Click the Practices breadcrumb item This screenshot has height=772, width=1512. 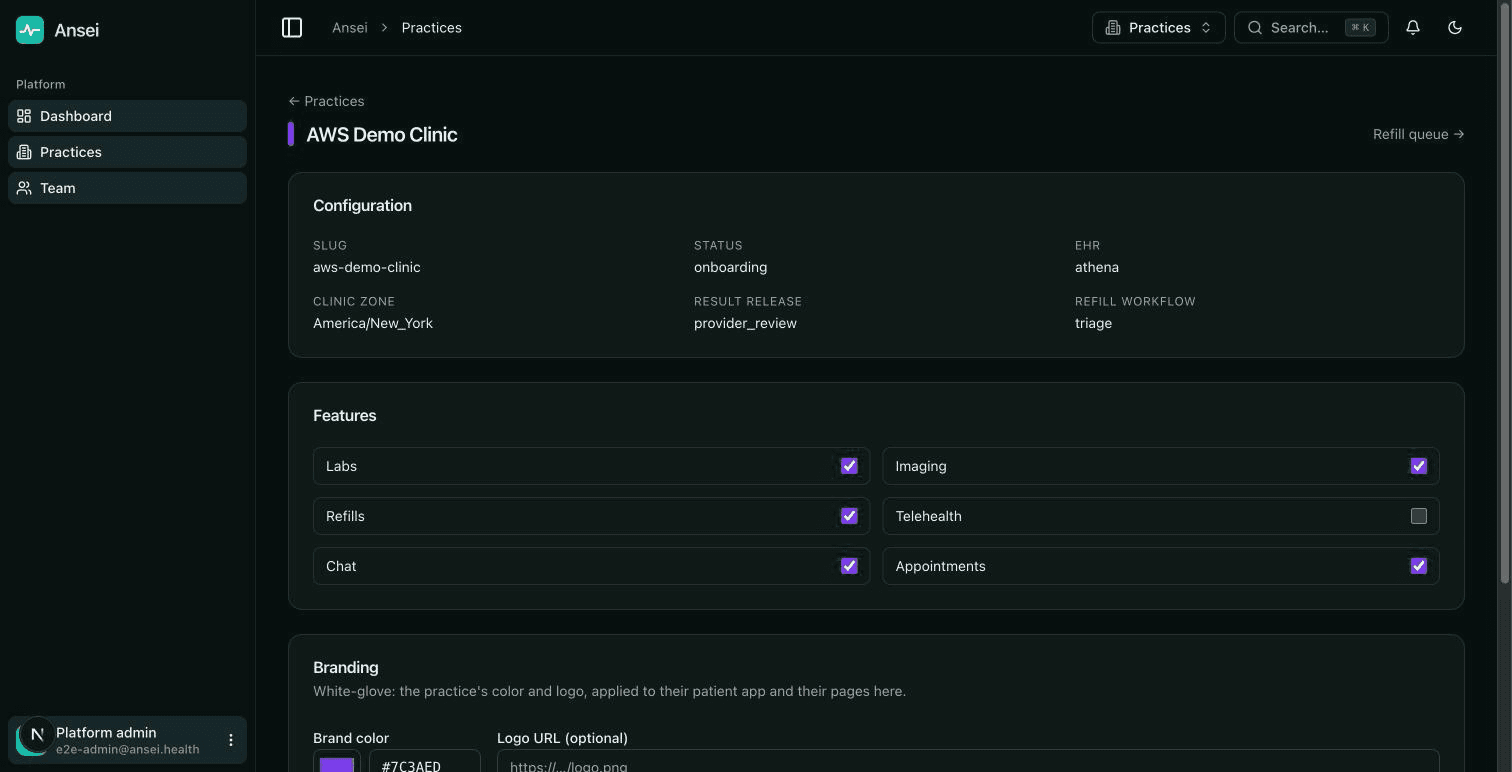pyautogui.click(x=432, y=28)
